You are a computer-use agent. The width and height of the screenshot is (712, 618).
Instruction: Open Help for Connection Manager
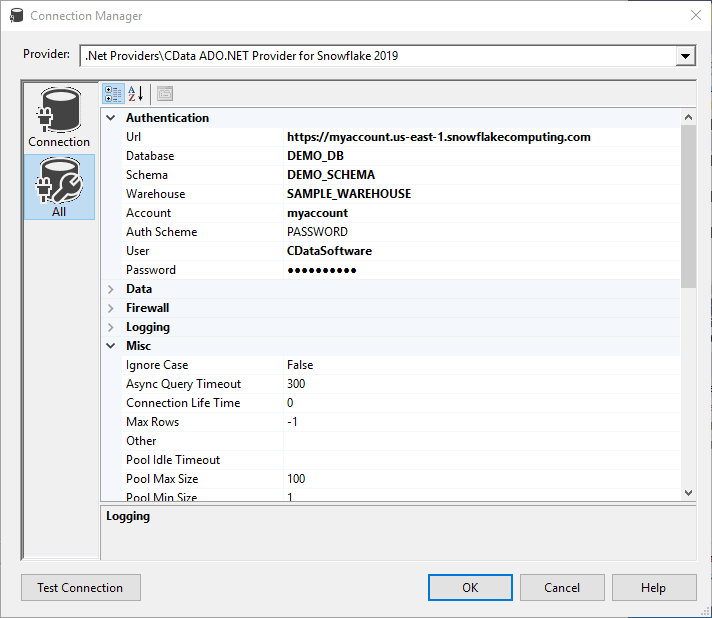(654, 588)
